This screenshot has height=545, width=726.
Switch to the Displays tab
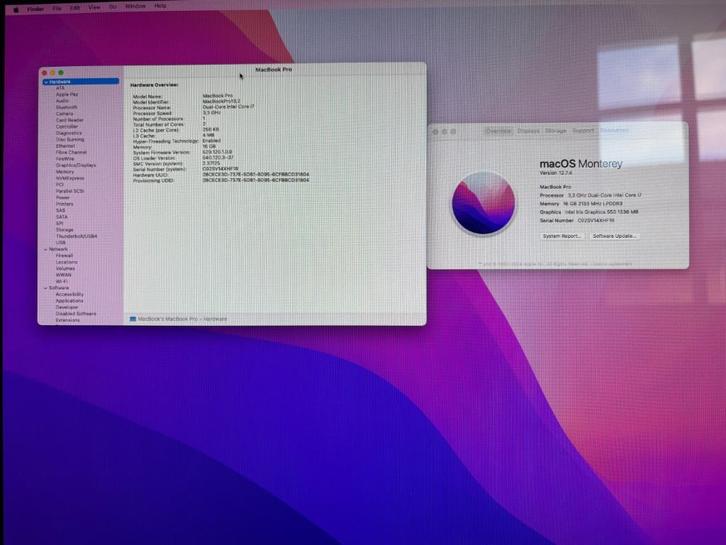coord(528,130)
